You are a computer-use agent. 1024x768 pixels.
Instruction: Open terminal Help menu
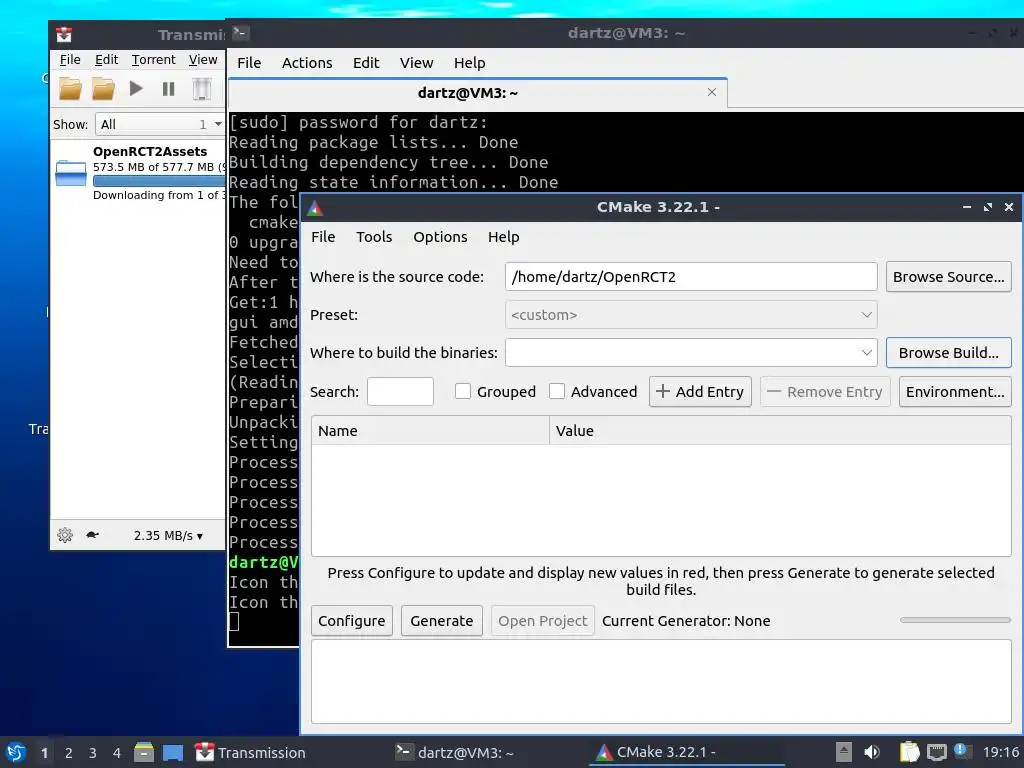point(470,63)
